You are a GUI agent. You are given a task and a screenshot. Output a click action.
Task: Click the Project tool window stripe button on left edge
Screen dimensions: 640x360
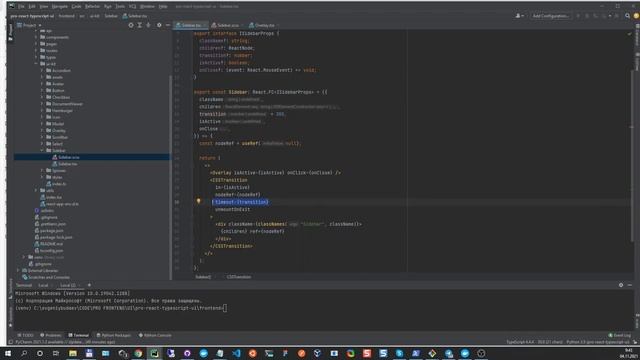click(11, 32)
